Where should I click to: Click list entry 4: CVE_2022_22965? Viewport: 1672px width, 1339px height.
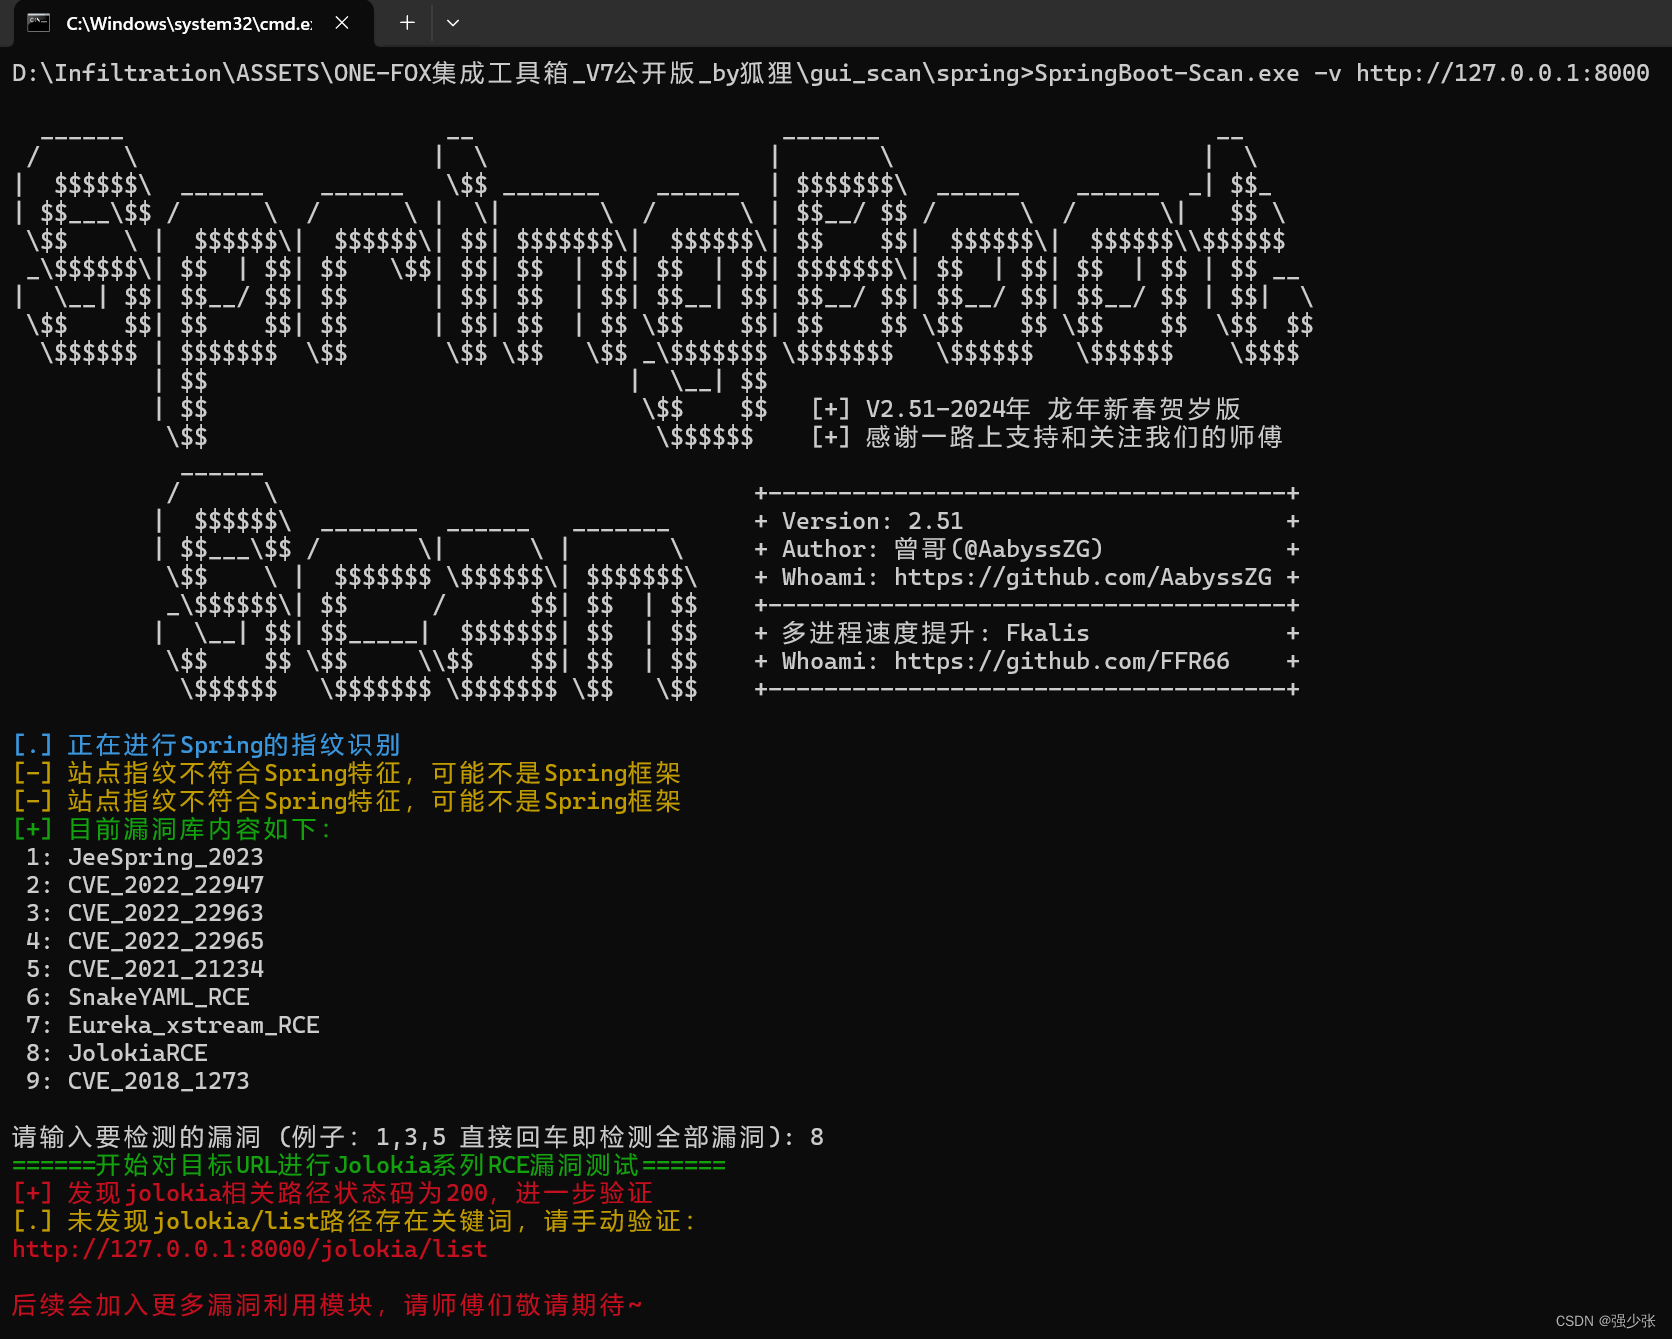point(145,941)
